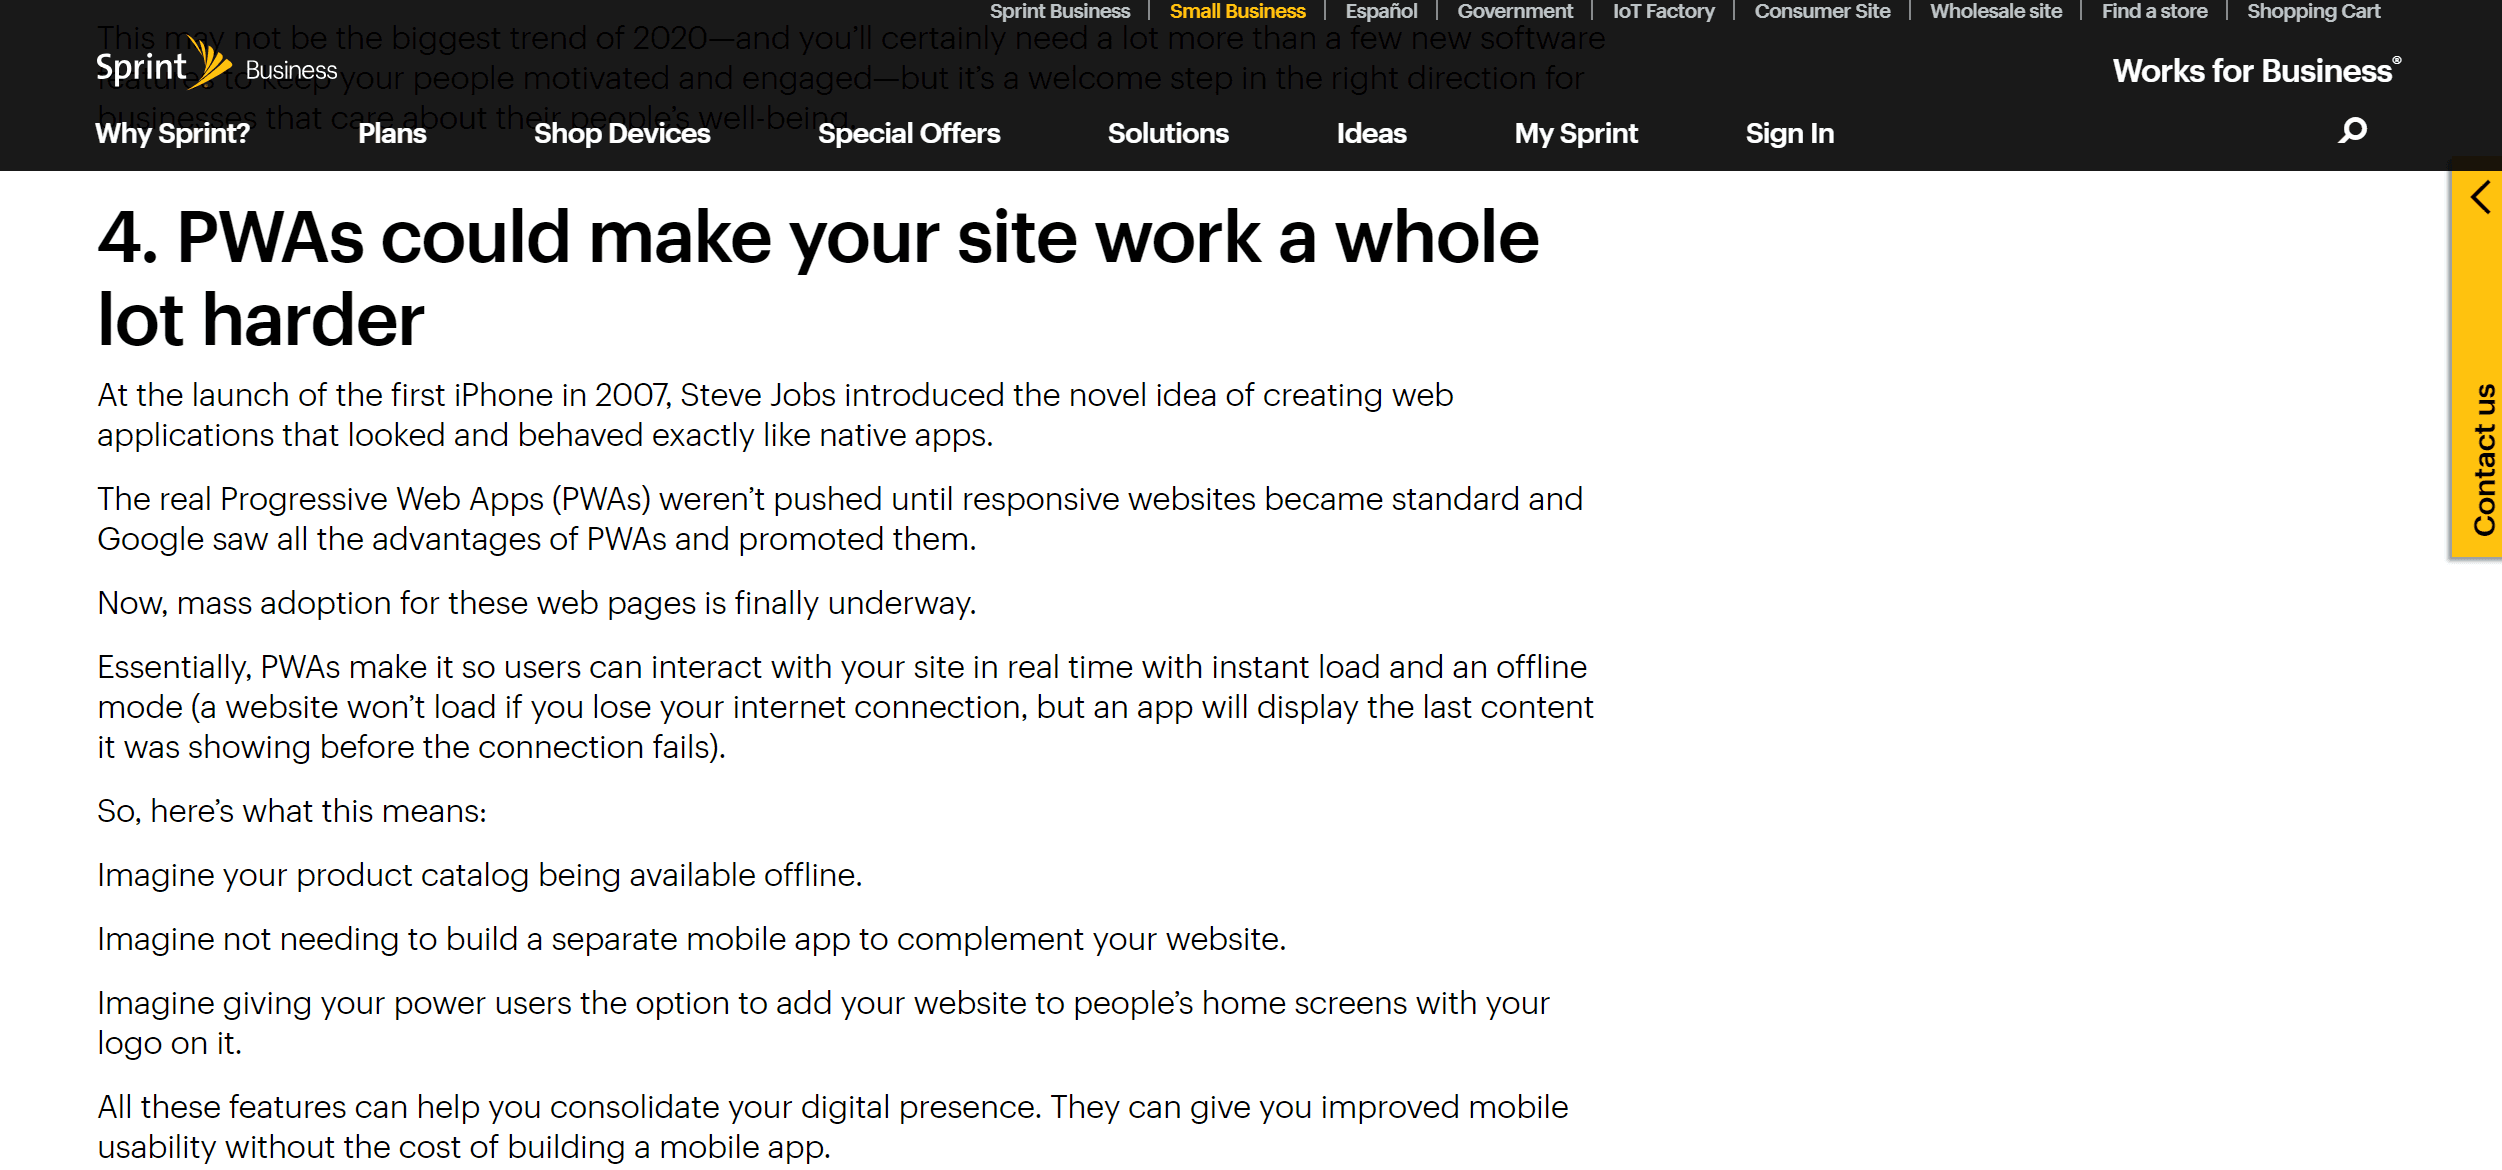Image resolution: width=2502 pixels, height=1170 pixels.
Task: Visit the IoT Factory link
Action: click(x=1663, y=11)
